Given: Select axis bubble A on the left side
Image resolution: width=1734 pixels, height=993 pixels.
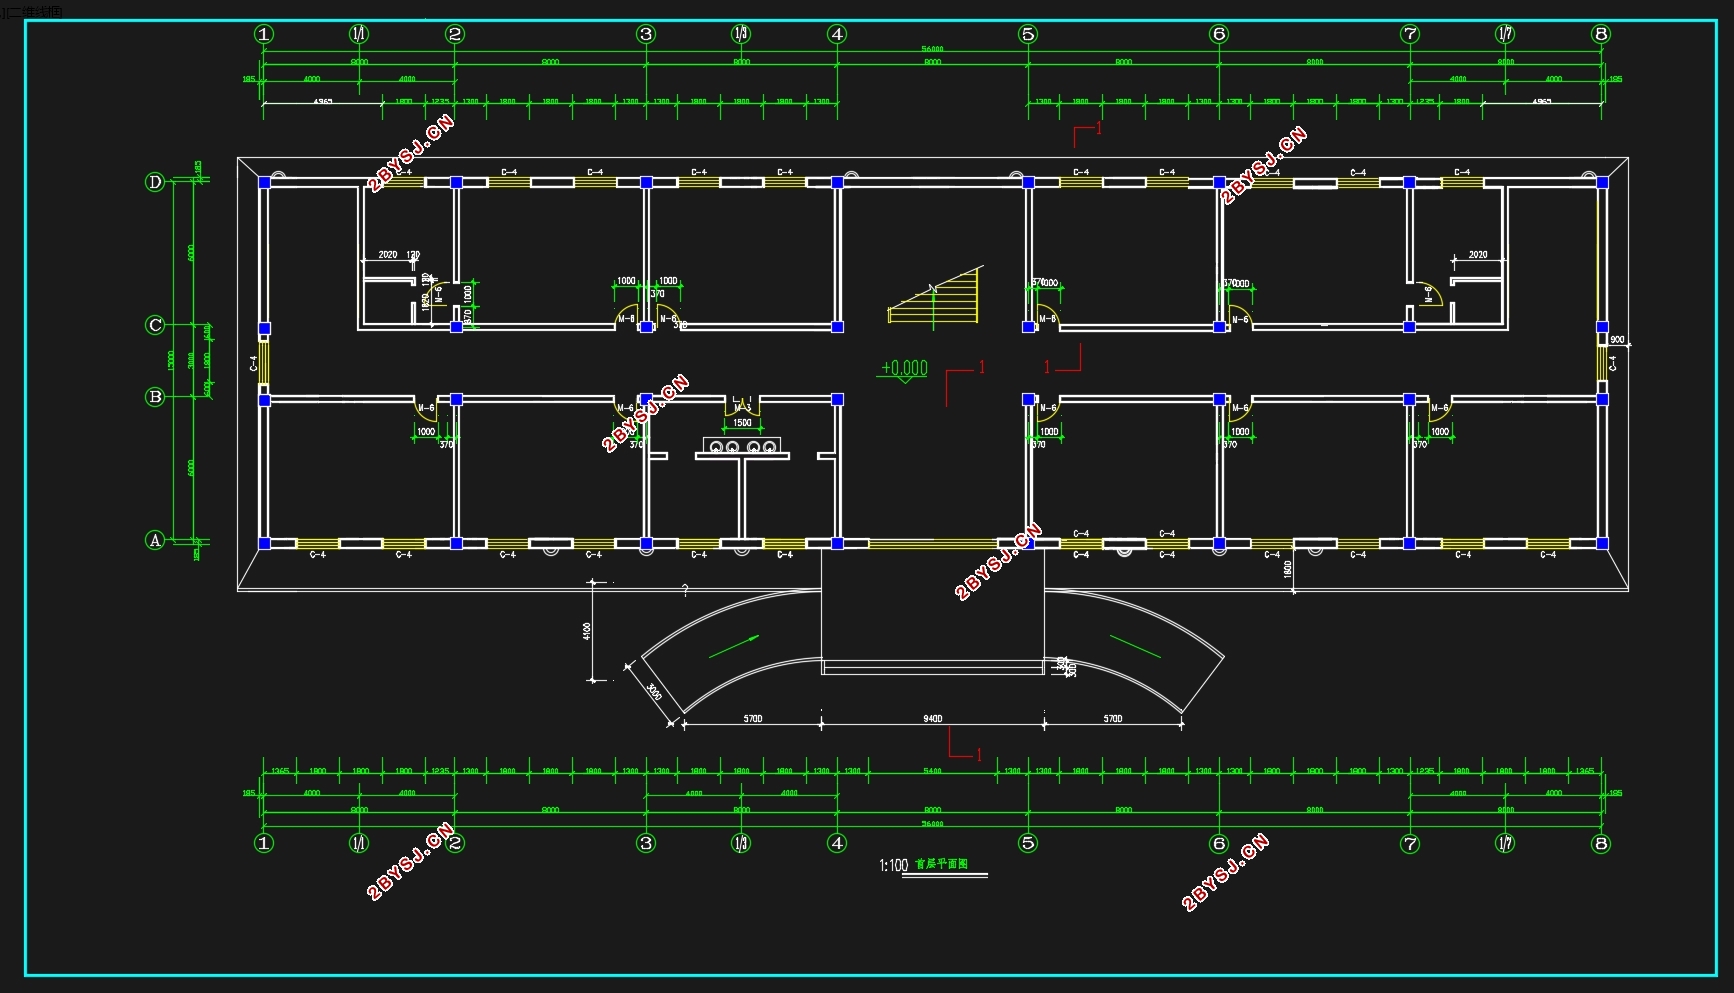Looking at the screenshot, I should point(155,540).
